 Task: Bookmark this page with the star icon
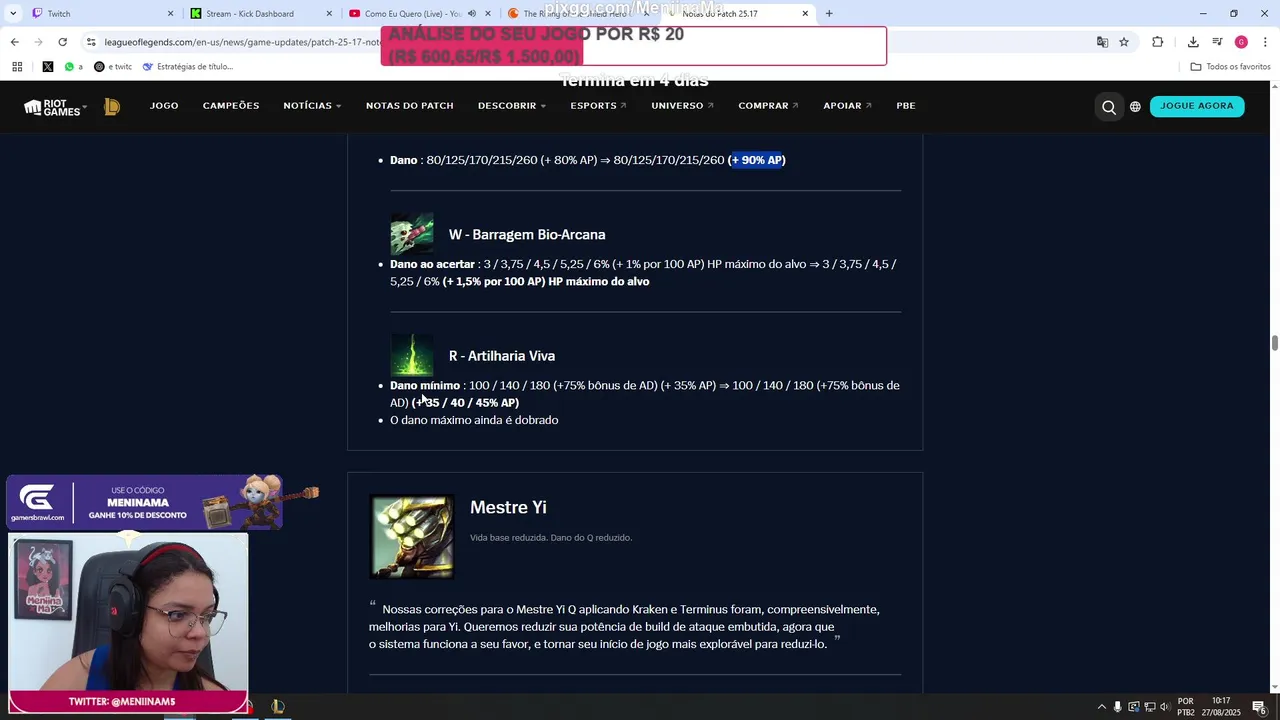tap(1124, 42)
